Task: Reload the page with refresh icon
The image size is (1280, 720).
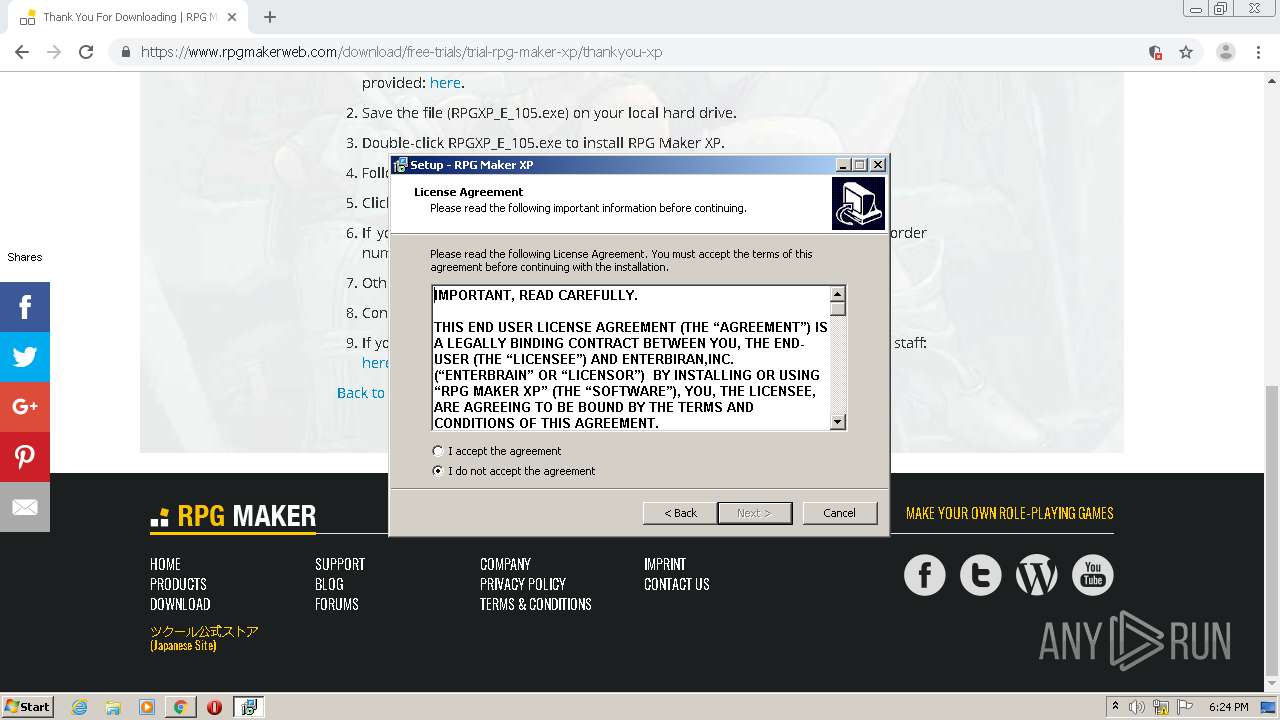Action: (86, 52)
